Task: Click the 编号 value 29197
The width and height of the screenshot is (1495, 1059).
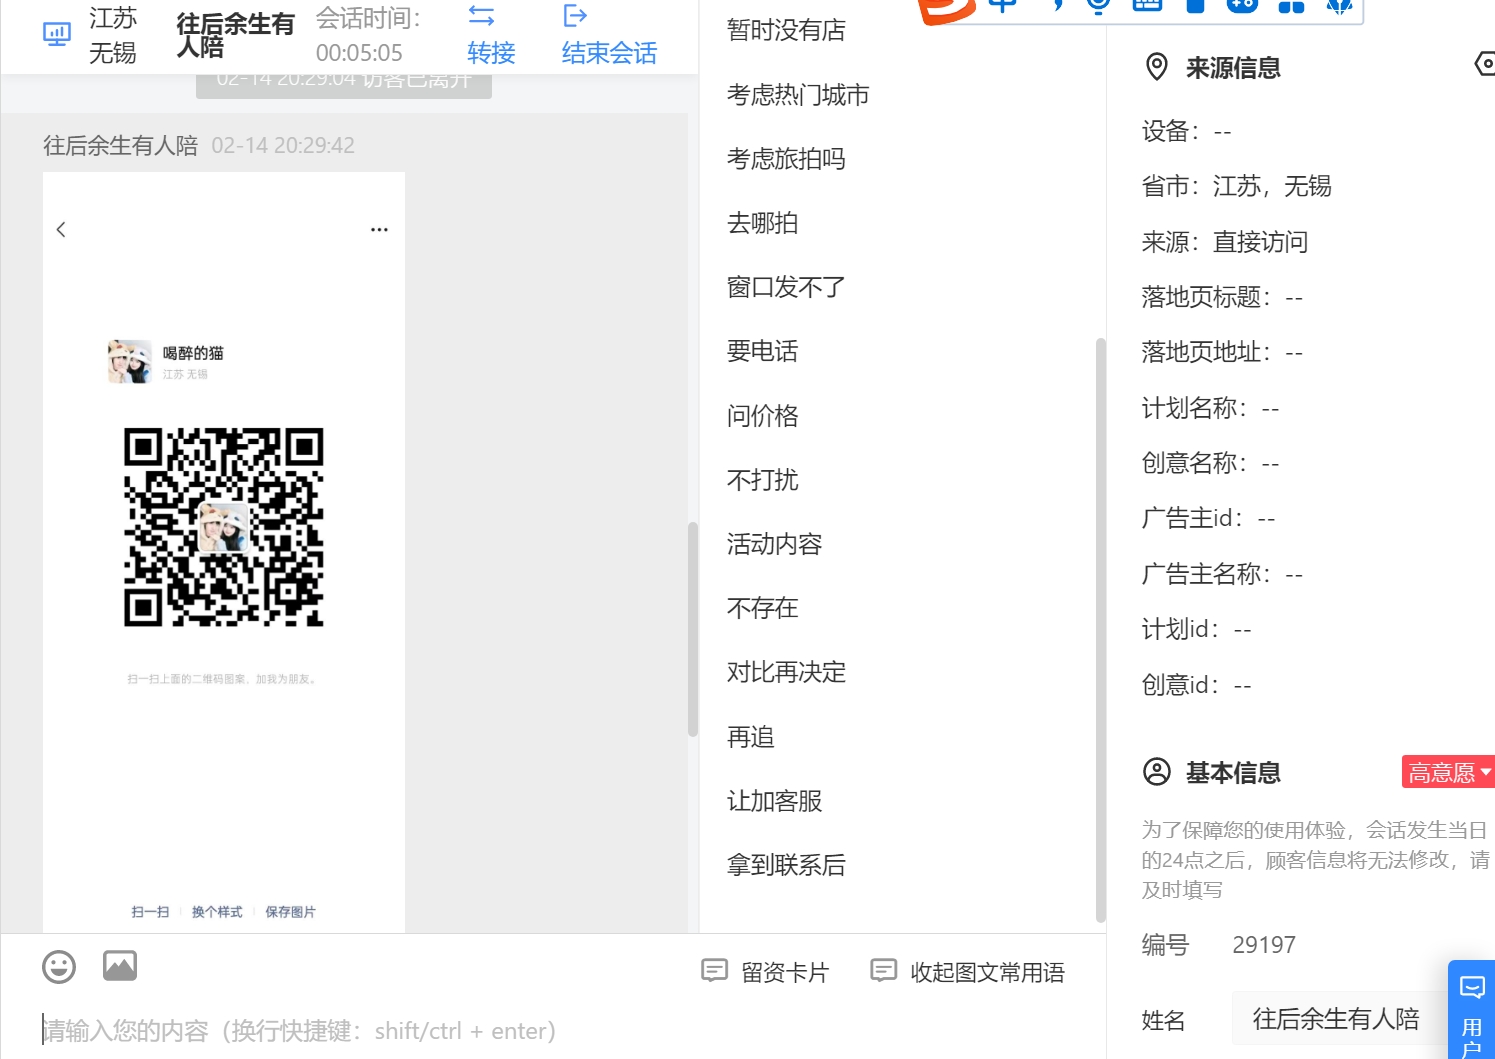Action: (x=1264, y=945)
